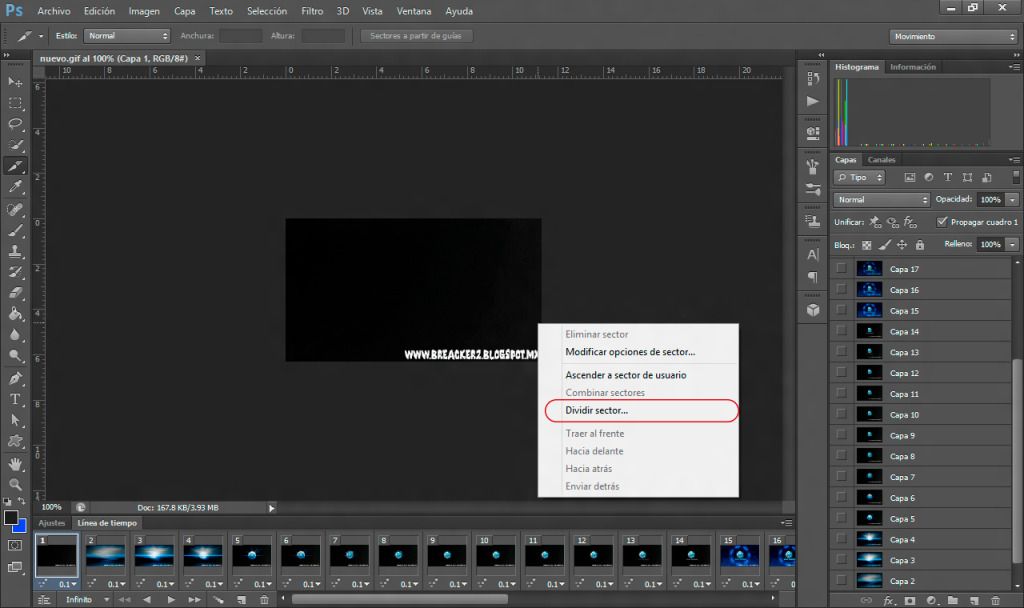Image resolution: width=1024 pixels, height=608 pixels.
Task: Select the Eyedropper tool
Action: pyautogui.click(x=15, y=187)
